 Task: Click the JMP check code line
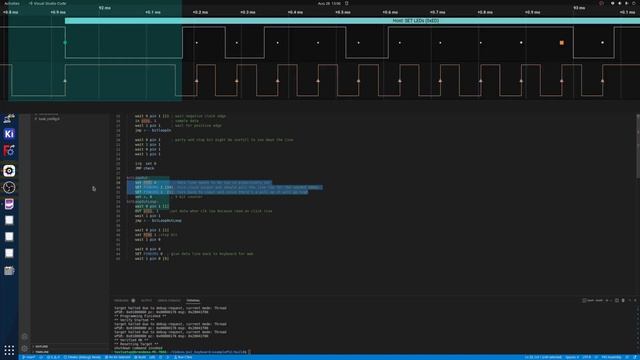point(144,168)
